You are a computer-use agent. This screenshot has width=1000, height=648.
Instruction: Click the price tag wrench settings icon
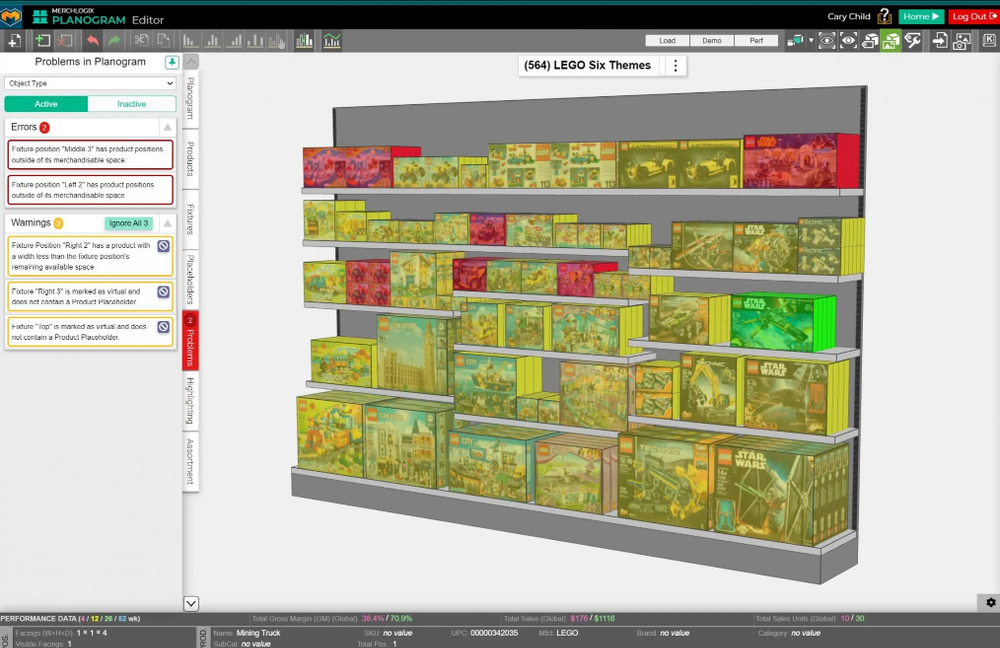click(x=913, y=41)
